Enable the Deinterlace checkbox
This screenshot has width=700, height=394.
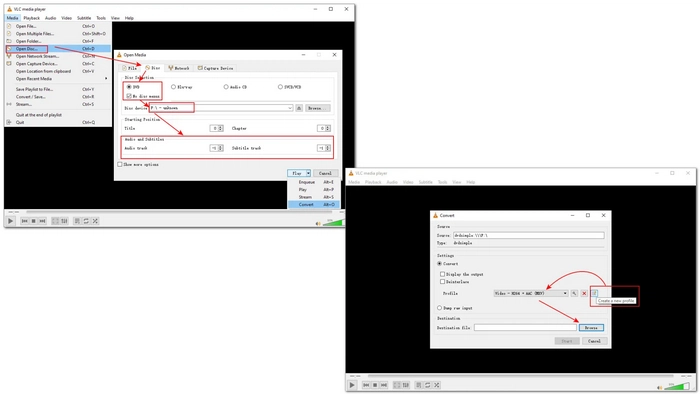pos(442,282)
